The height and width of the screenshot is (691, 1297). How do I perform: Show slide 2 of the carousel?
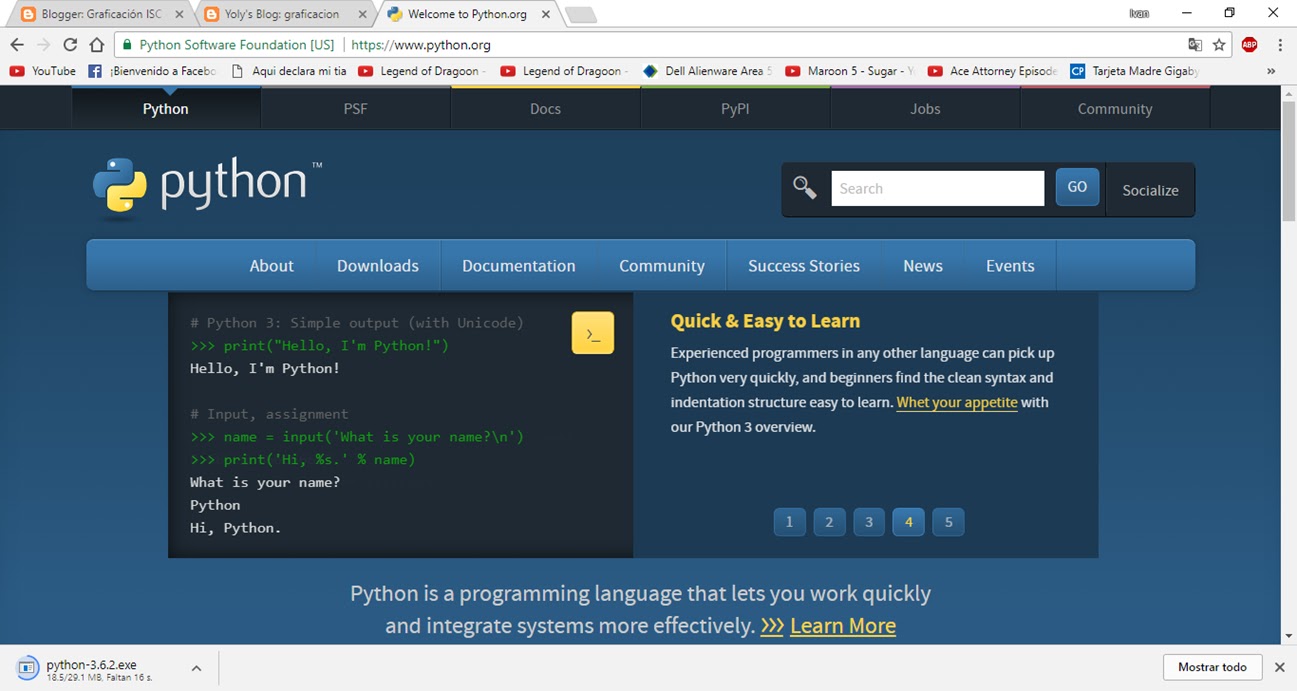tap(829, 522)
